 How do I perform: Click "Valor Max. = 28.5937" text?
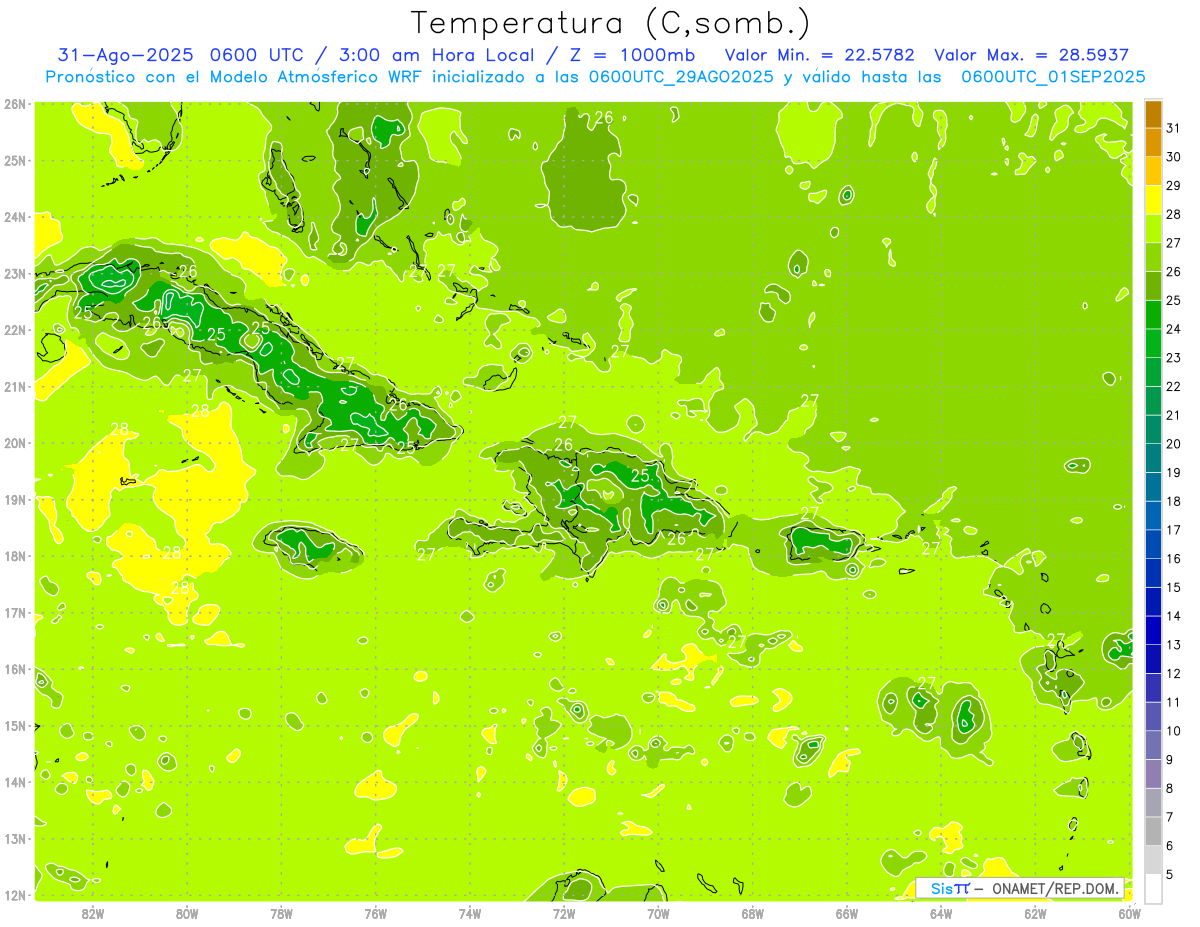1032,55
